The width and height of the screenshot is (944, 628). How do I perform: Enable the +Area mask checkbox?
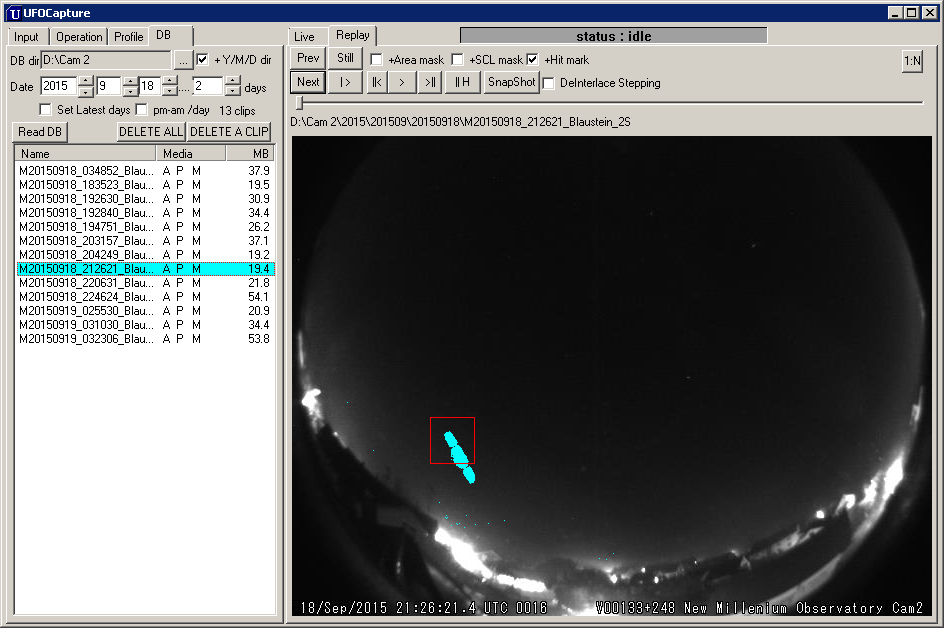pos(376,60)
